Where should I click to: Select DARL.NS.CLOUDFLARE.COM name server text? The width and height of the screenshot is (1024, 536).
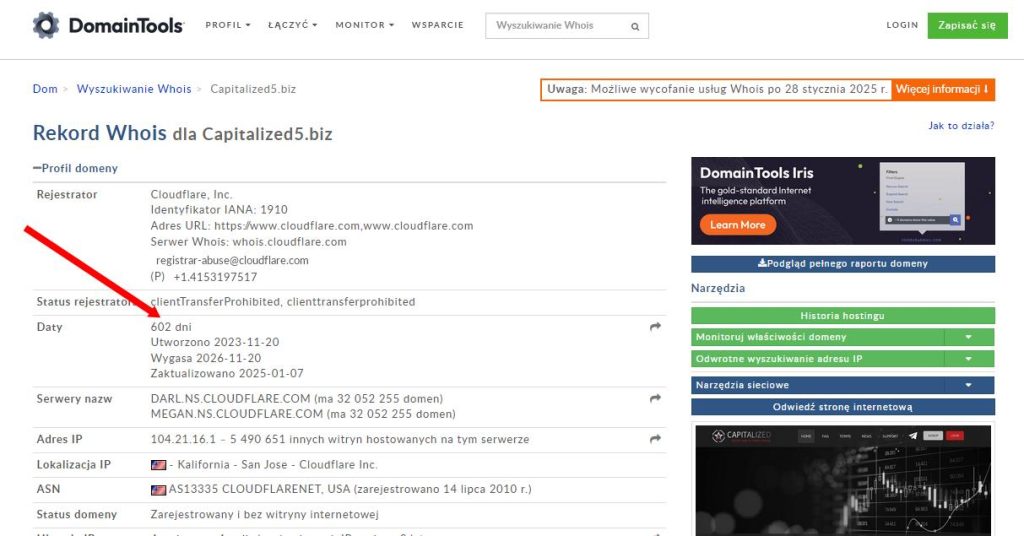[x=231, y=398]
